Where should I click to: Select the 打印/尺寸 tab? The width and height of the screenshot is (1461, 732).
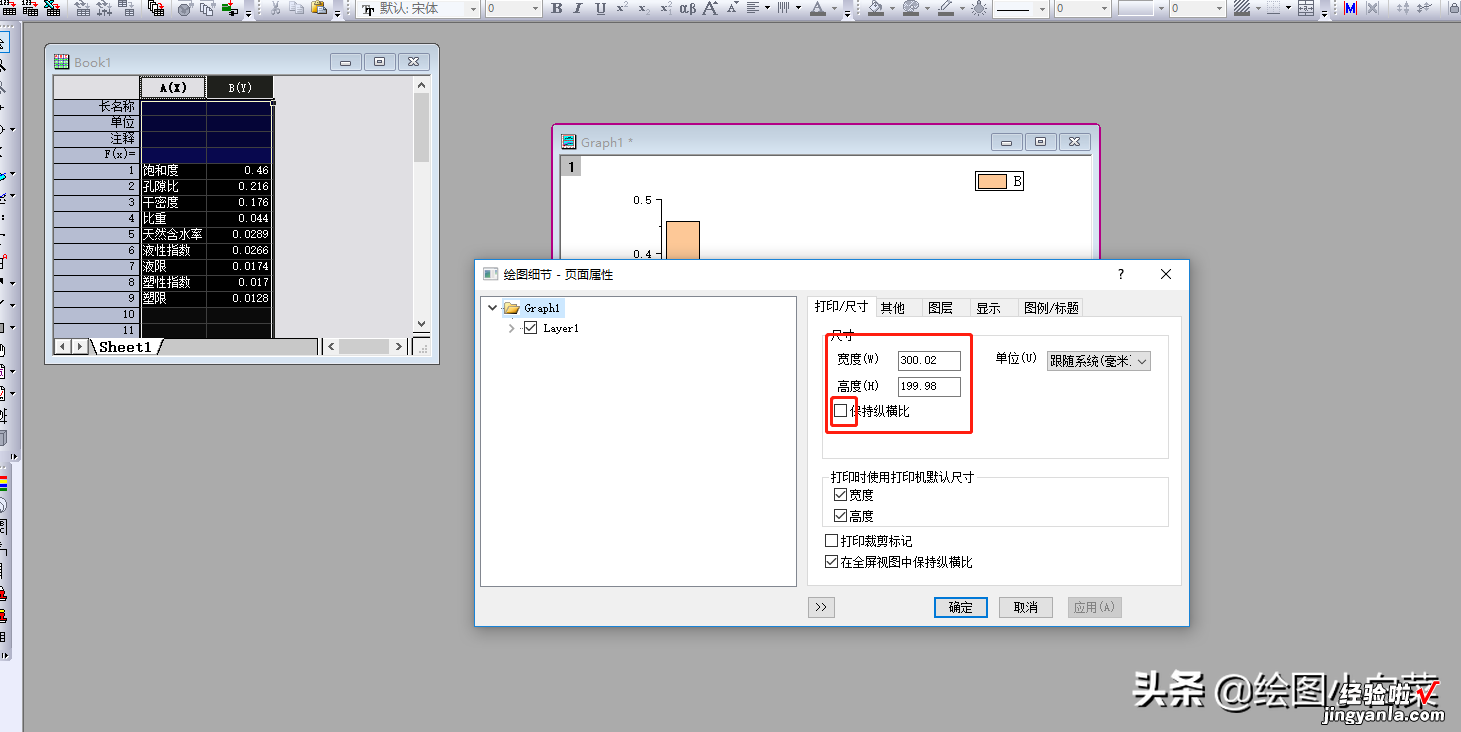pos(841,306)
